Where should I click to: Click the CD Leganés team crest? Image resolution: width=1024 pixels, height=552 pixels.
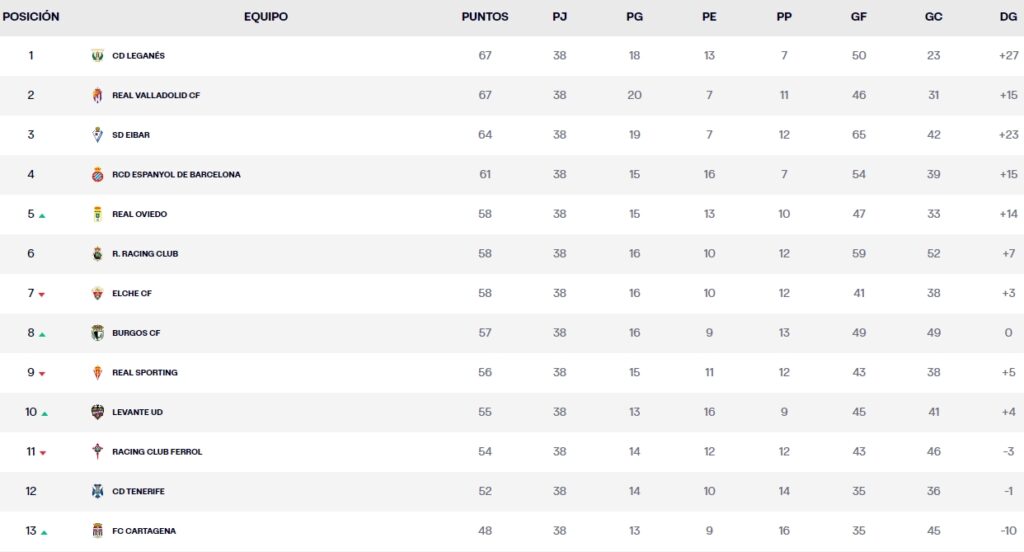tap(97, 56)
